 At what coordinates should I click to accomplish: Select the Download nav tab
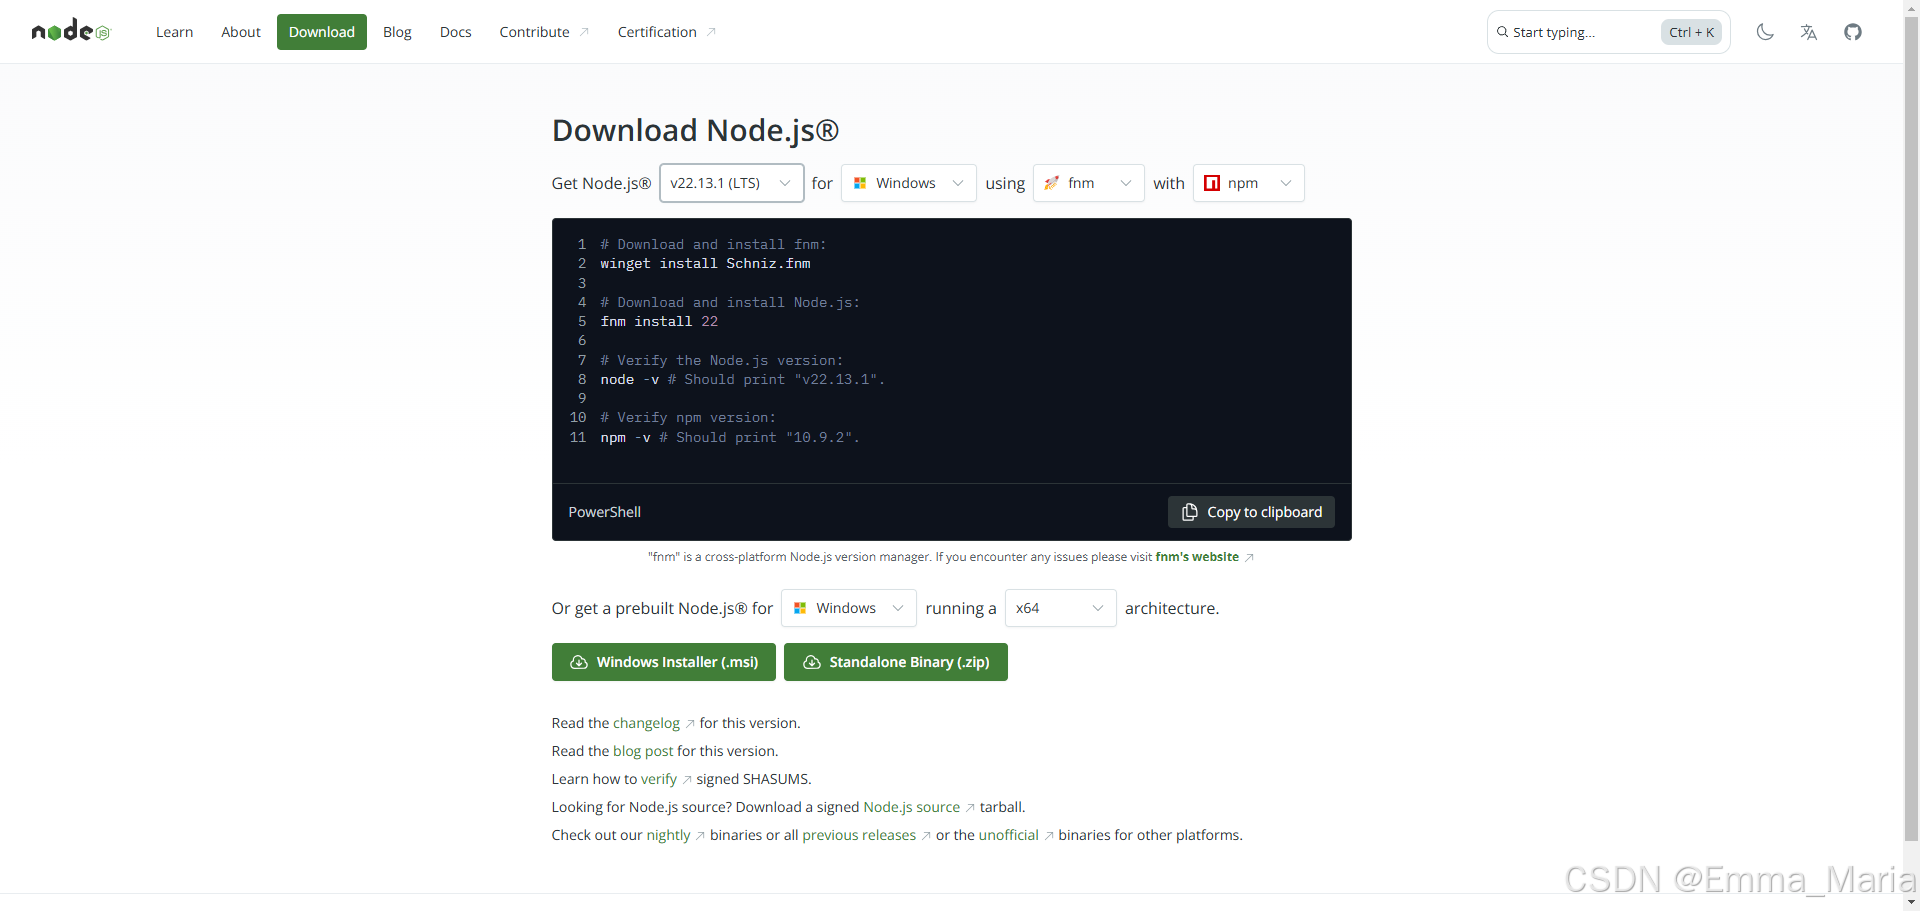pos(322,32)
